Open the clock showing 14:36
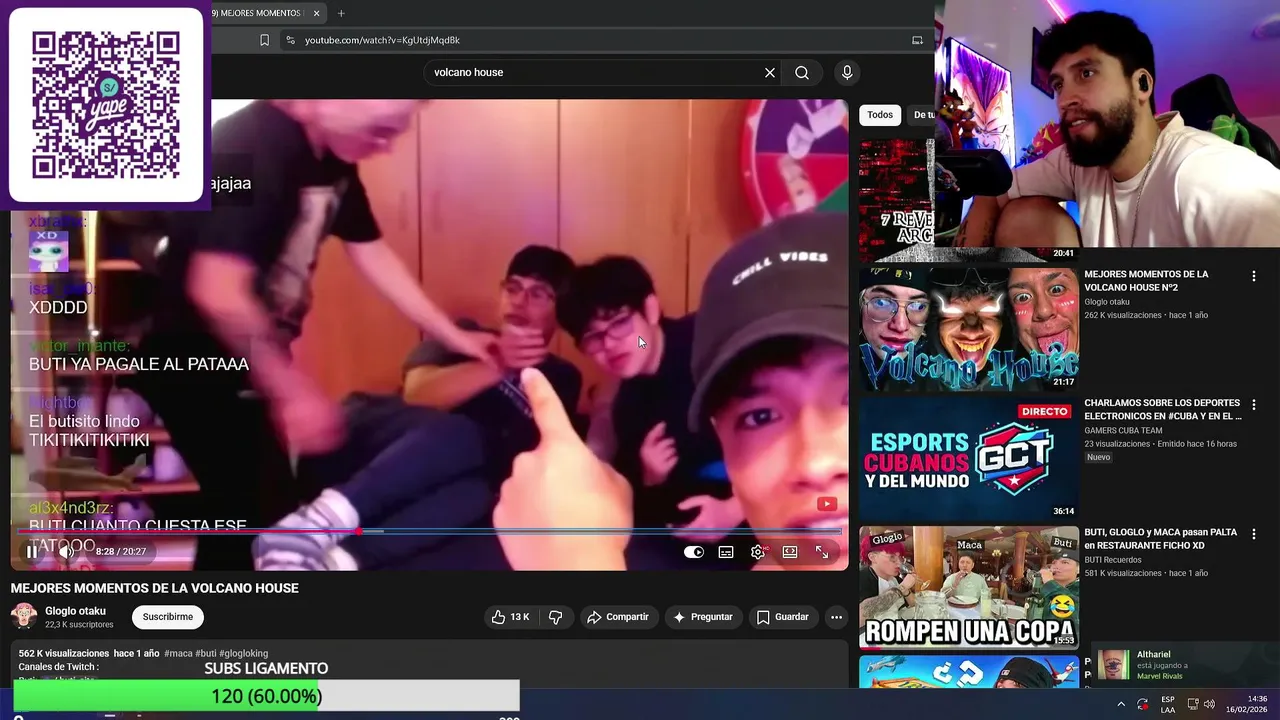The width and height of the screenshot is (1280, 720). [x=1247, y=704]
